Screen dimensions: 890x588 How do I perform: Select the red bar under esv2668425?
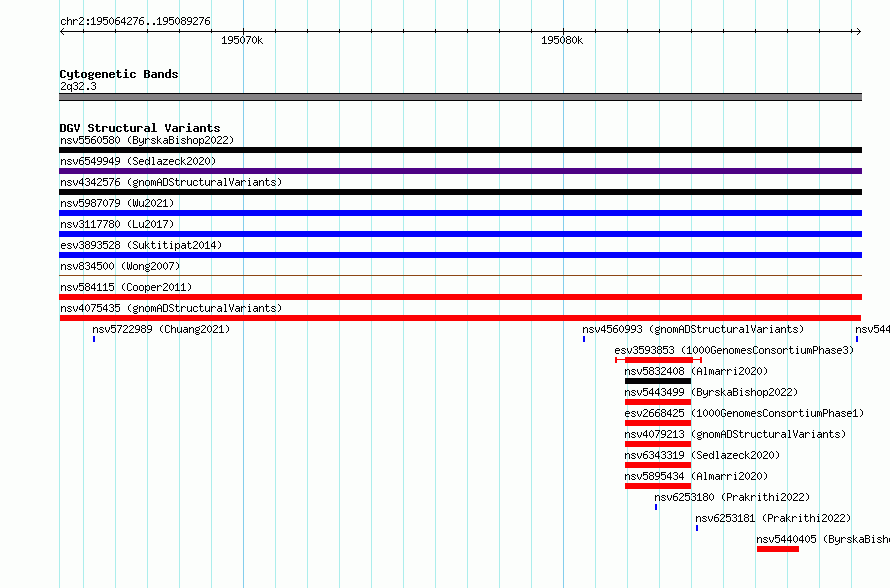[x=658, y=423]
